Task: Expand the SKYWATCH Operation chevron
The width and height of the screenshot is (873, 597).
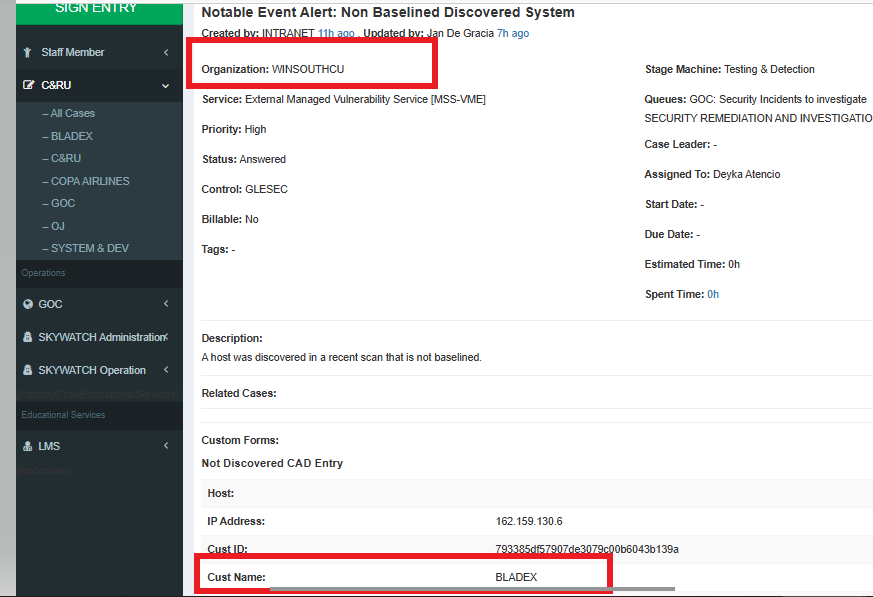Action: point(166,370)
